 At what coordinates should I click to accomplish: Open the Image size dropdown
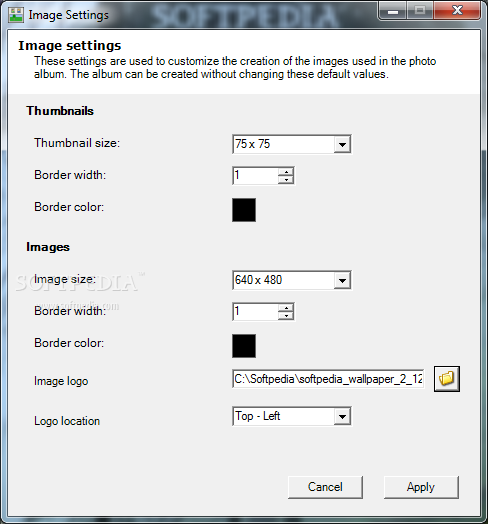pyautogui.click(x=342, y=280)
